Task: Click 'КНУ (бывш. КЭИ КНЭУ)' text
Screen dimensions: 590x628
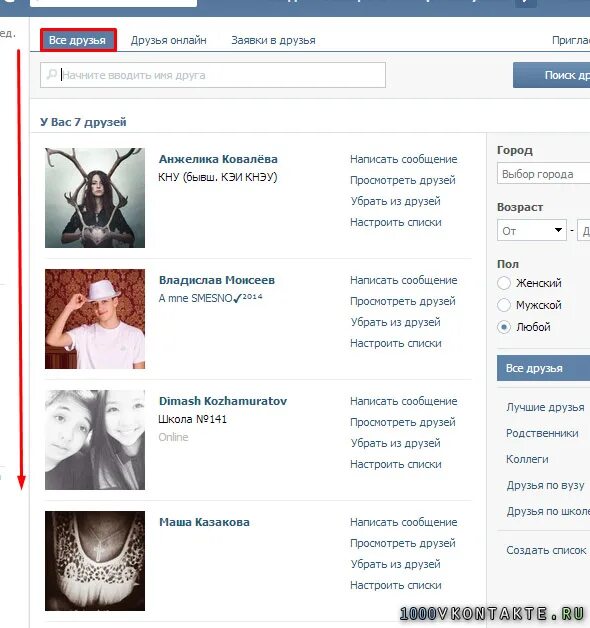Action: tap(217, 177)
